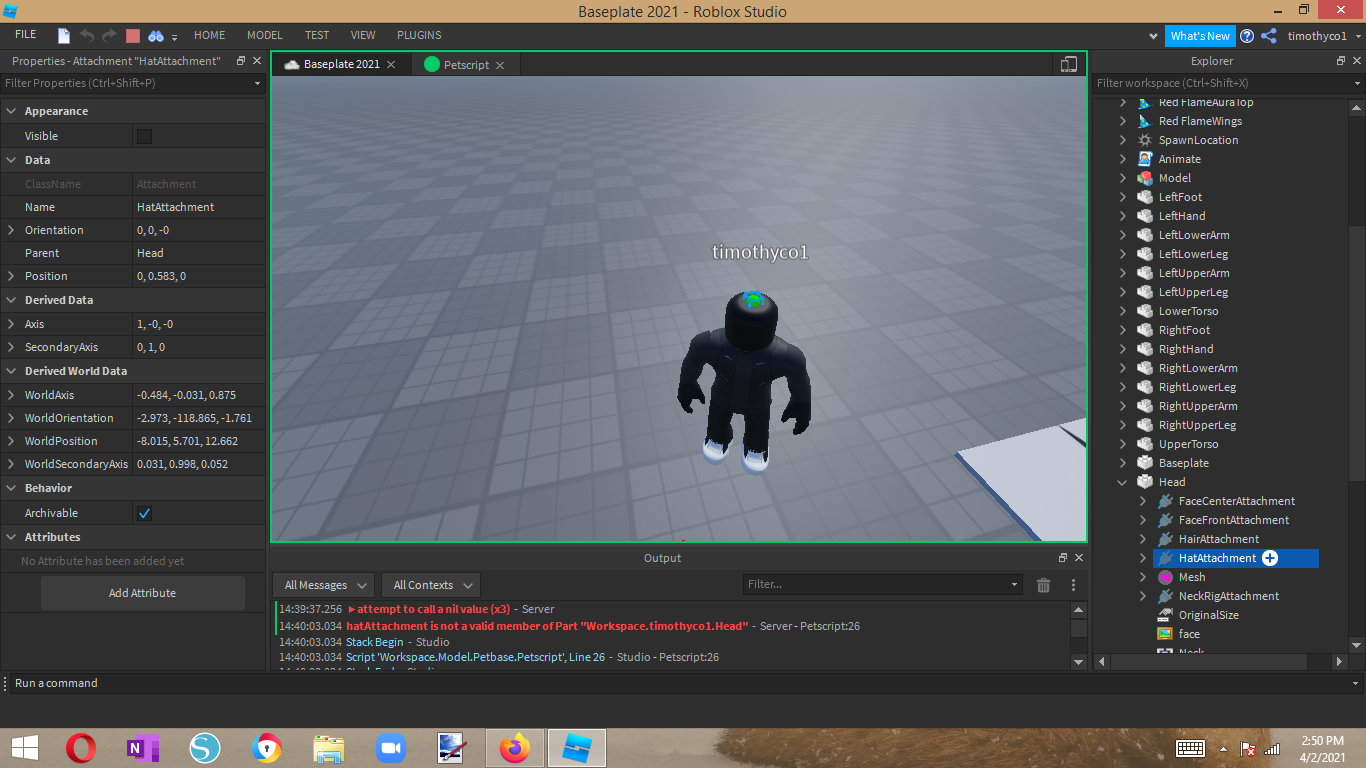
Task: Click the Output panel scrollbar down arrow
Action: pyautogui.click(x=1078, y=661)
